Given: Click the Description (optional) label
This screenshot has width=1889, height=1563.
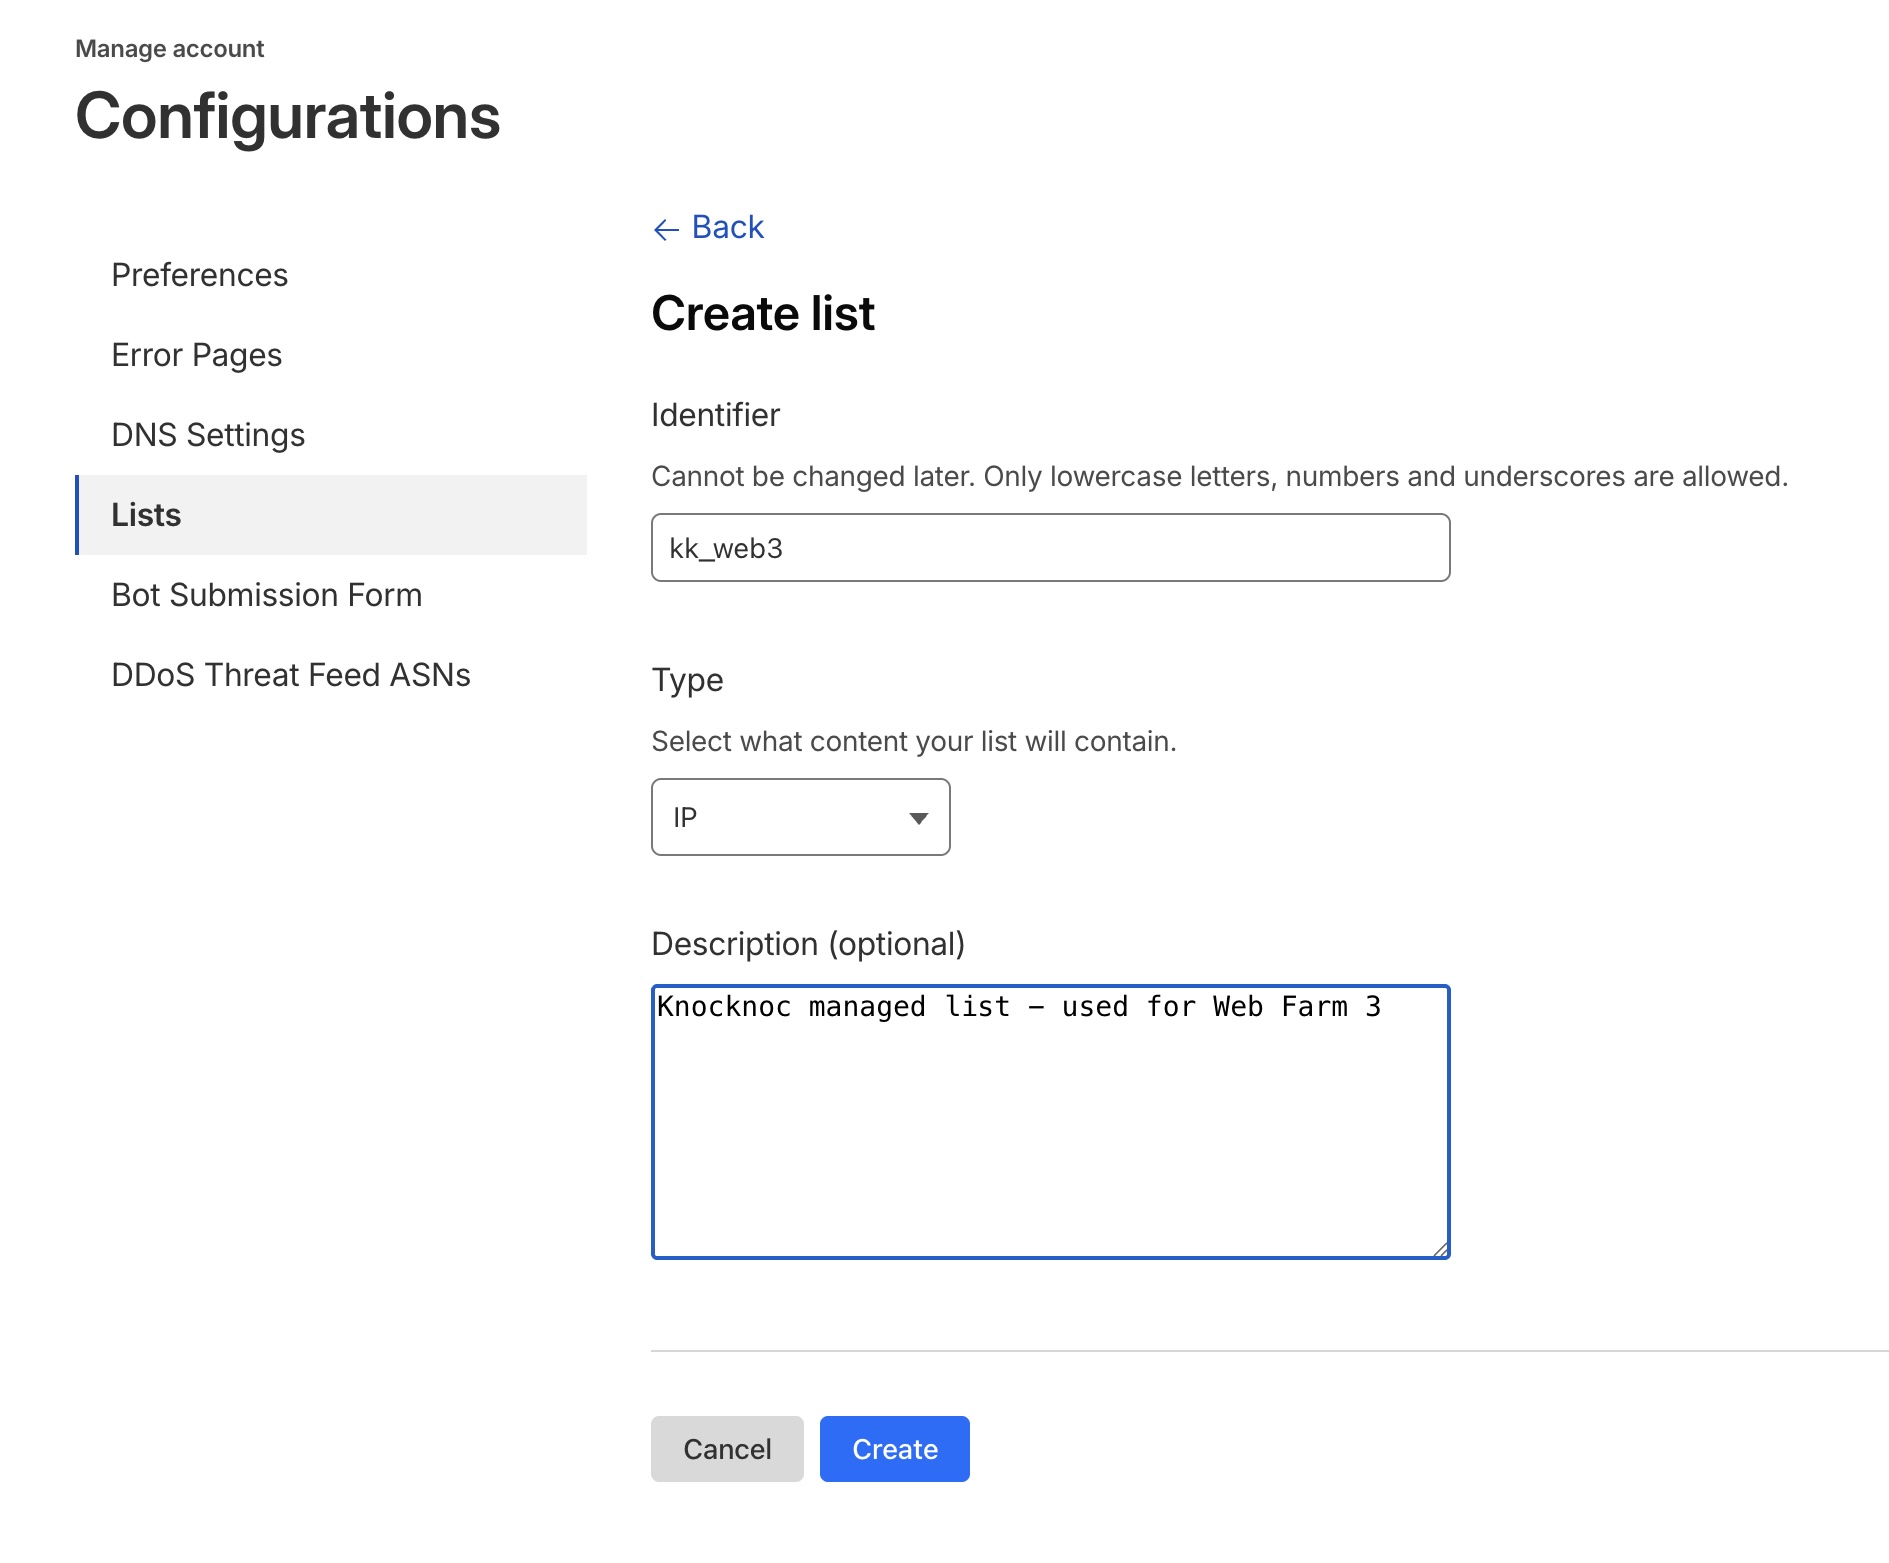Looking at the screenshot, I should (x=807, y=944).
